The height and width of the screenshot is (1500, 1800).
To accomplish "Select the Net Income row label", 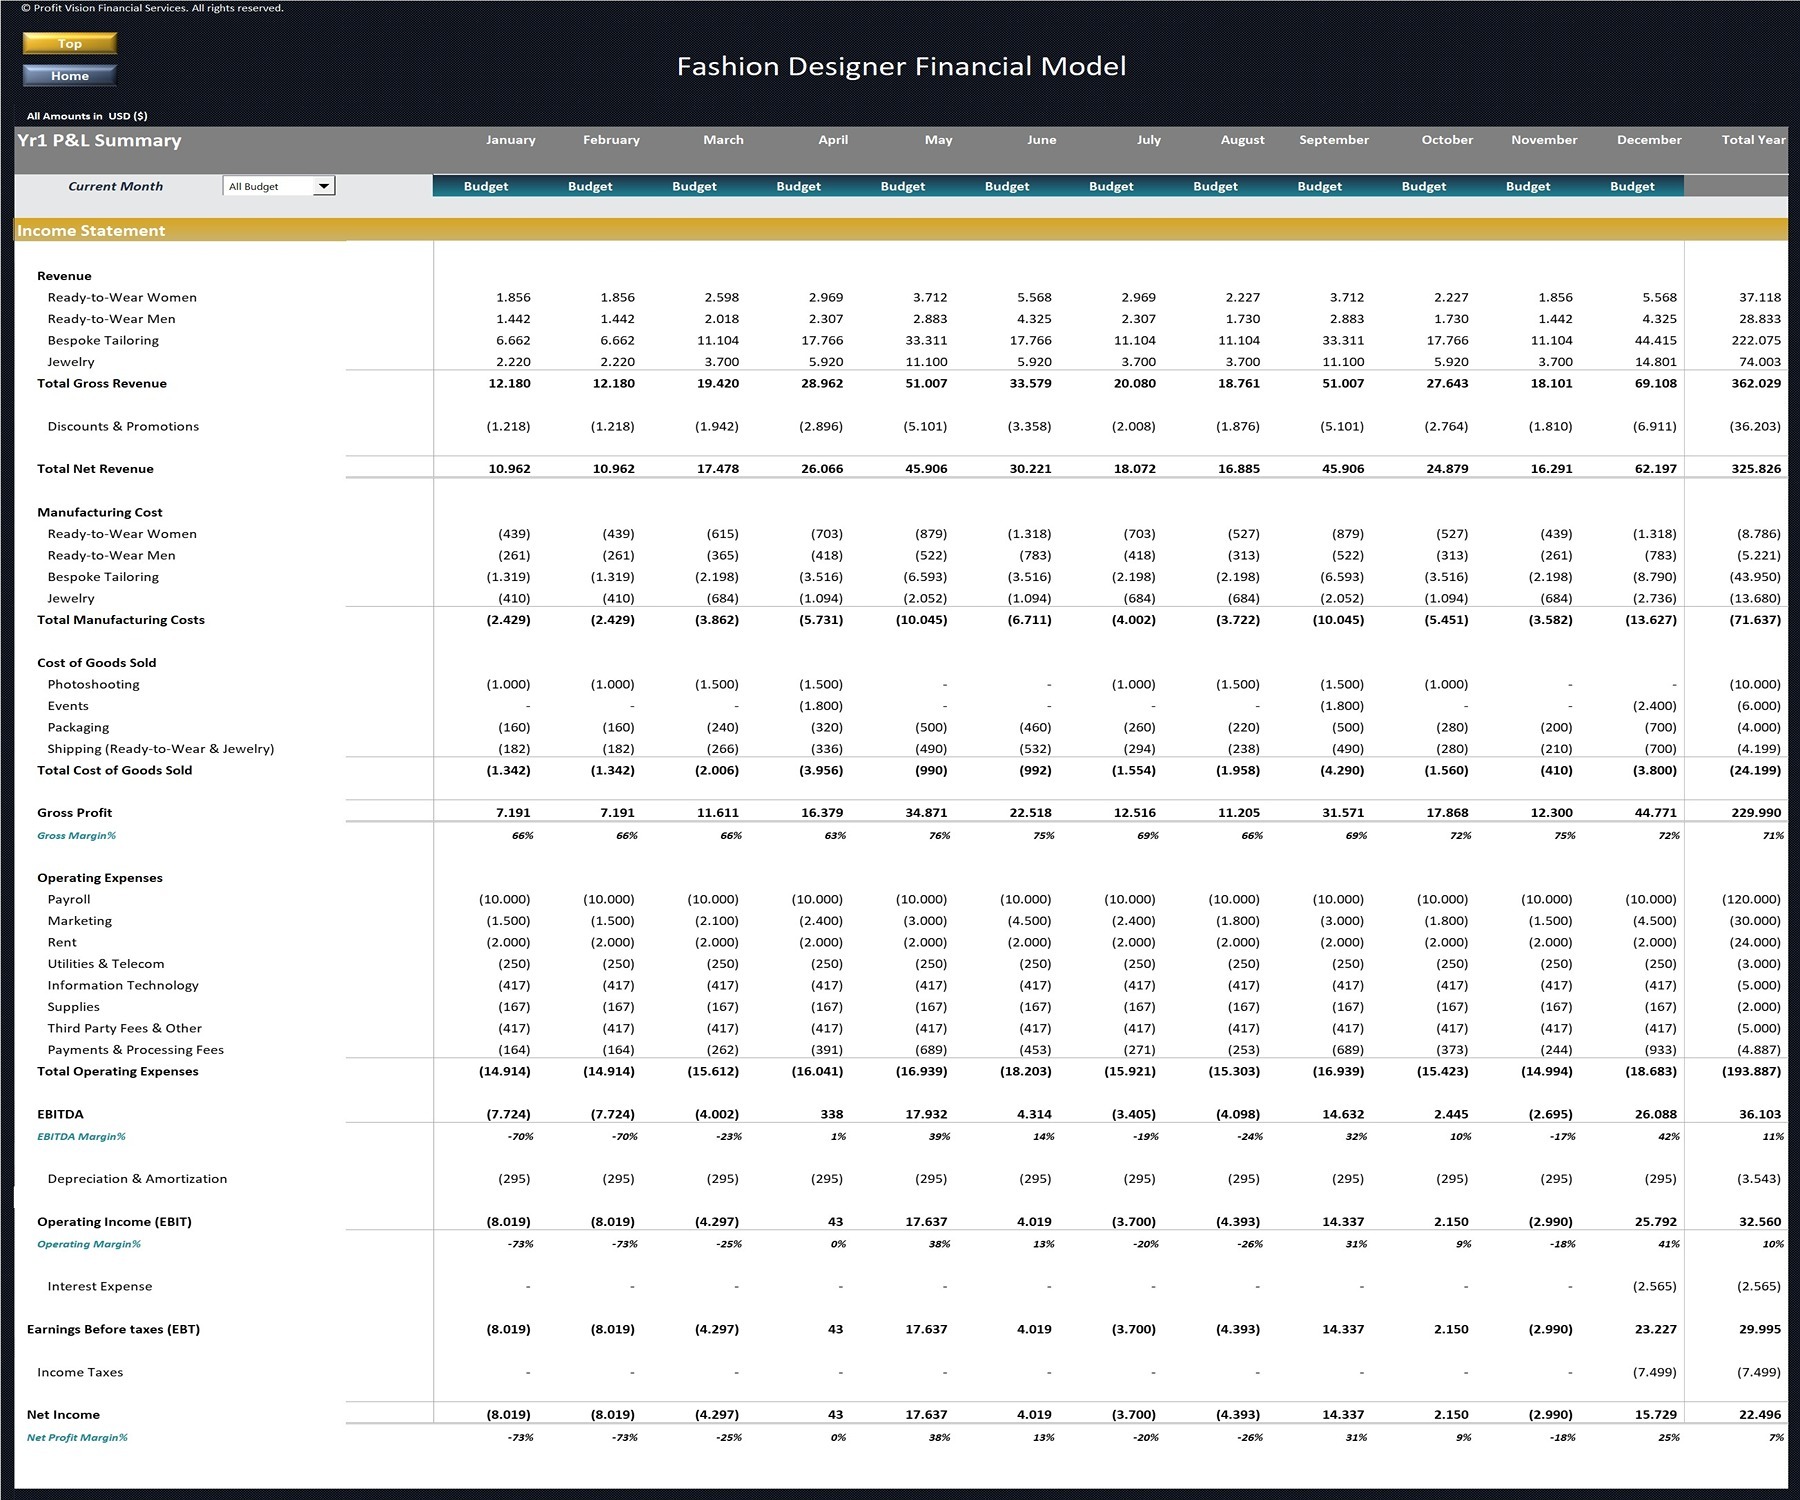I will click(63, 1415).
